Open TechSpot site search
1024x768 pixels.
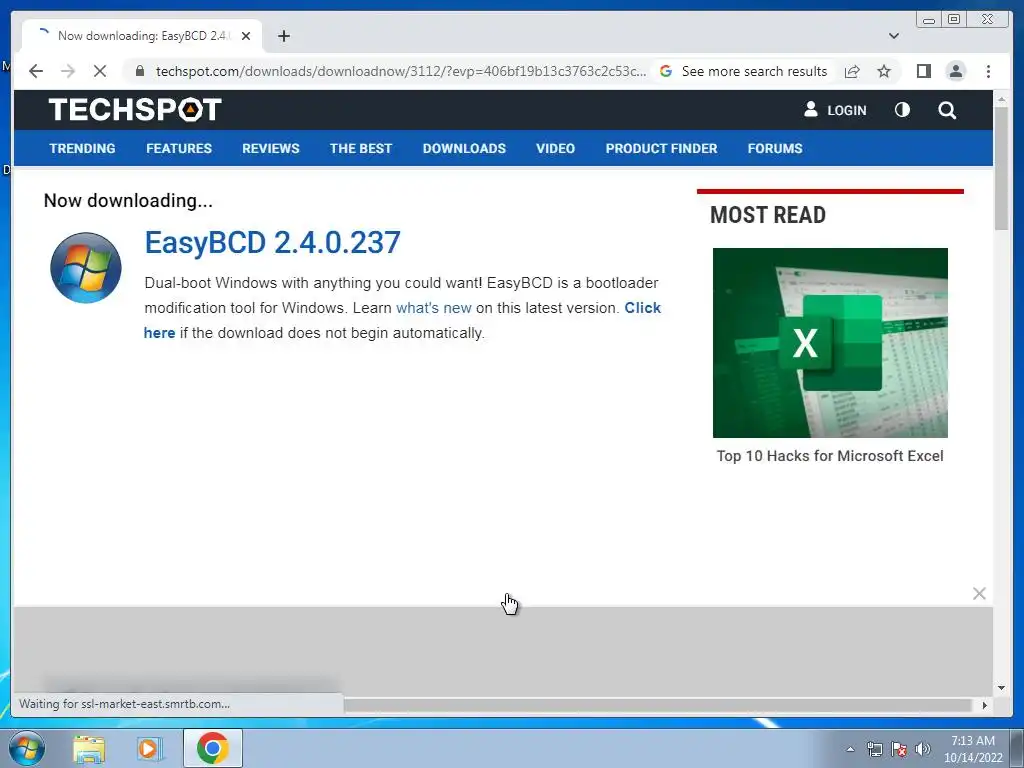947,110
